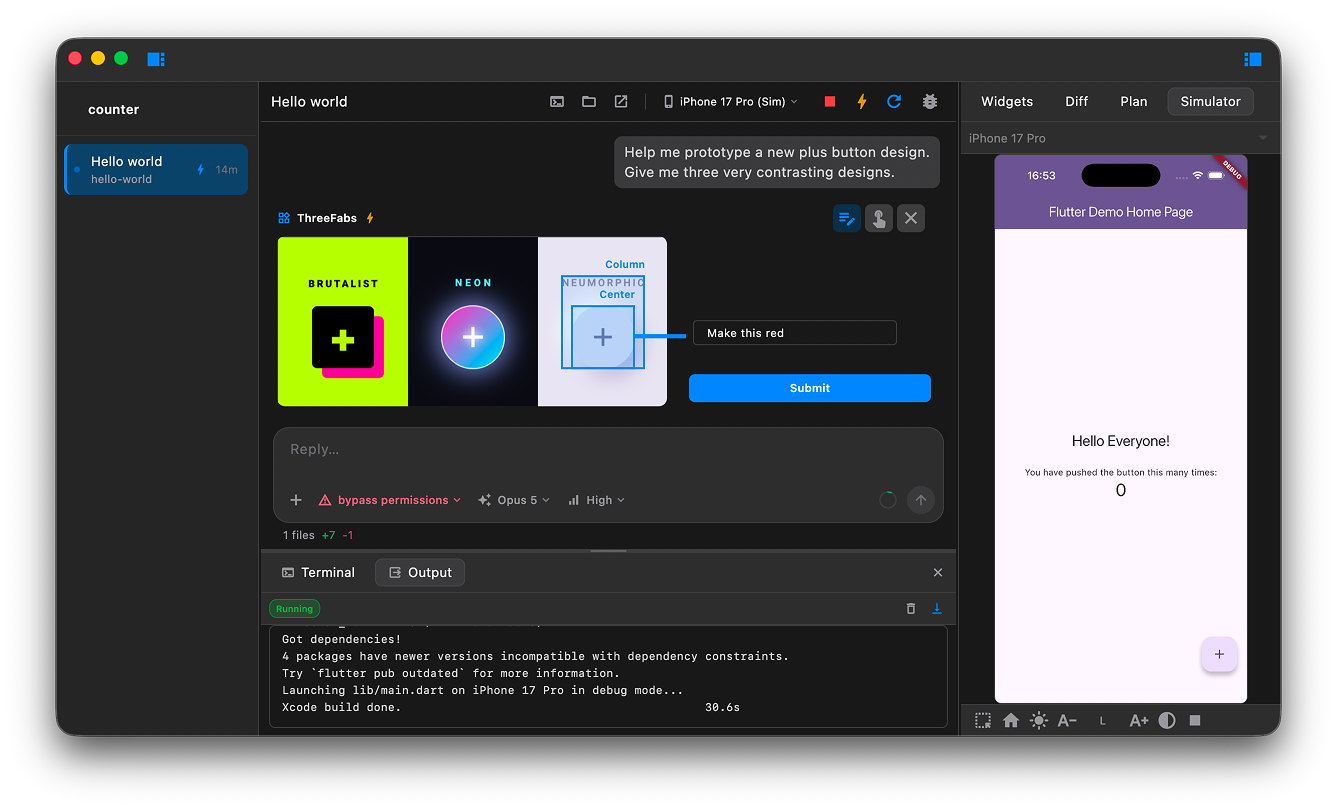Screen dimensions: 1337x810
Task: Focus the Reply... message input
Action: 608,450
